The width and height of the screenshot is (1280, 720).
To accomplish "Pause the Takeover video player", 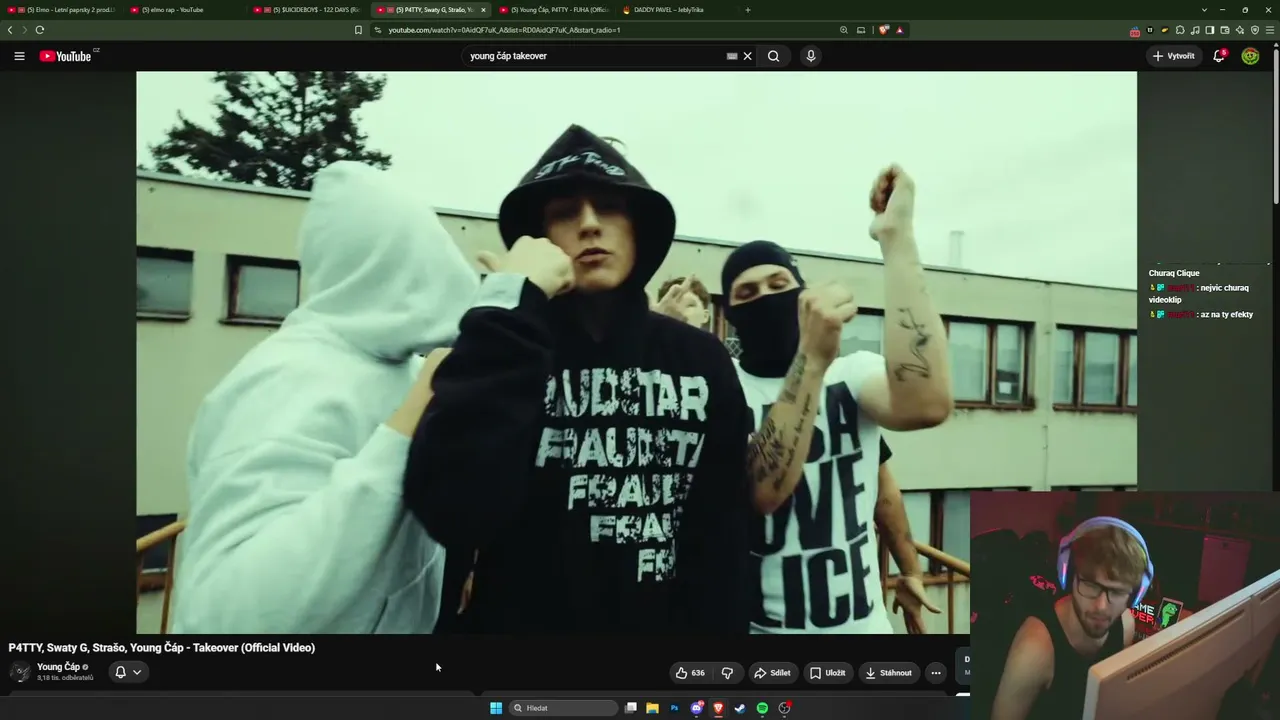I will [636, 352].
